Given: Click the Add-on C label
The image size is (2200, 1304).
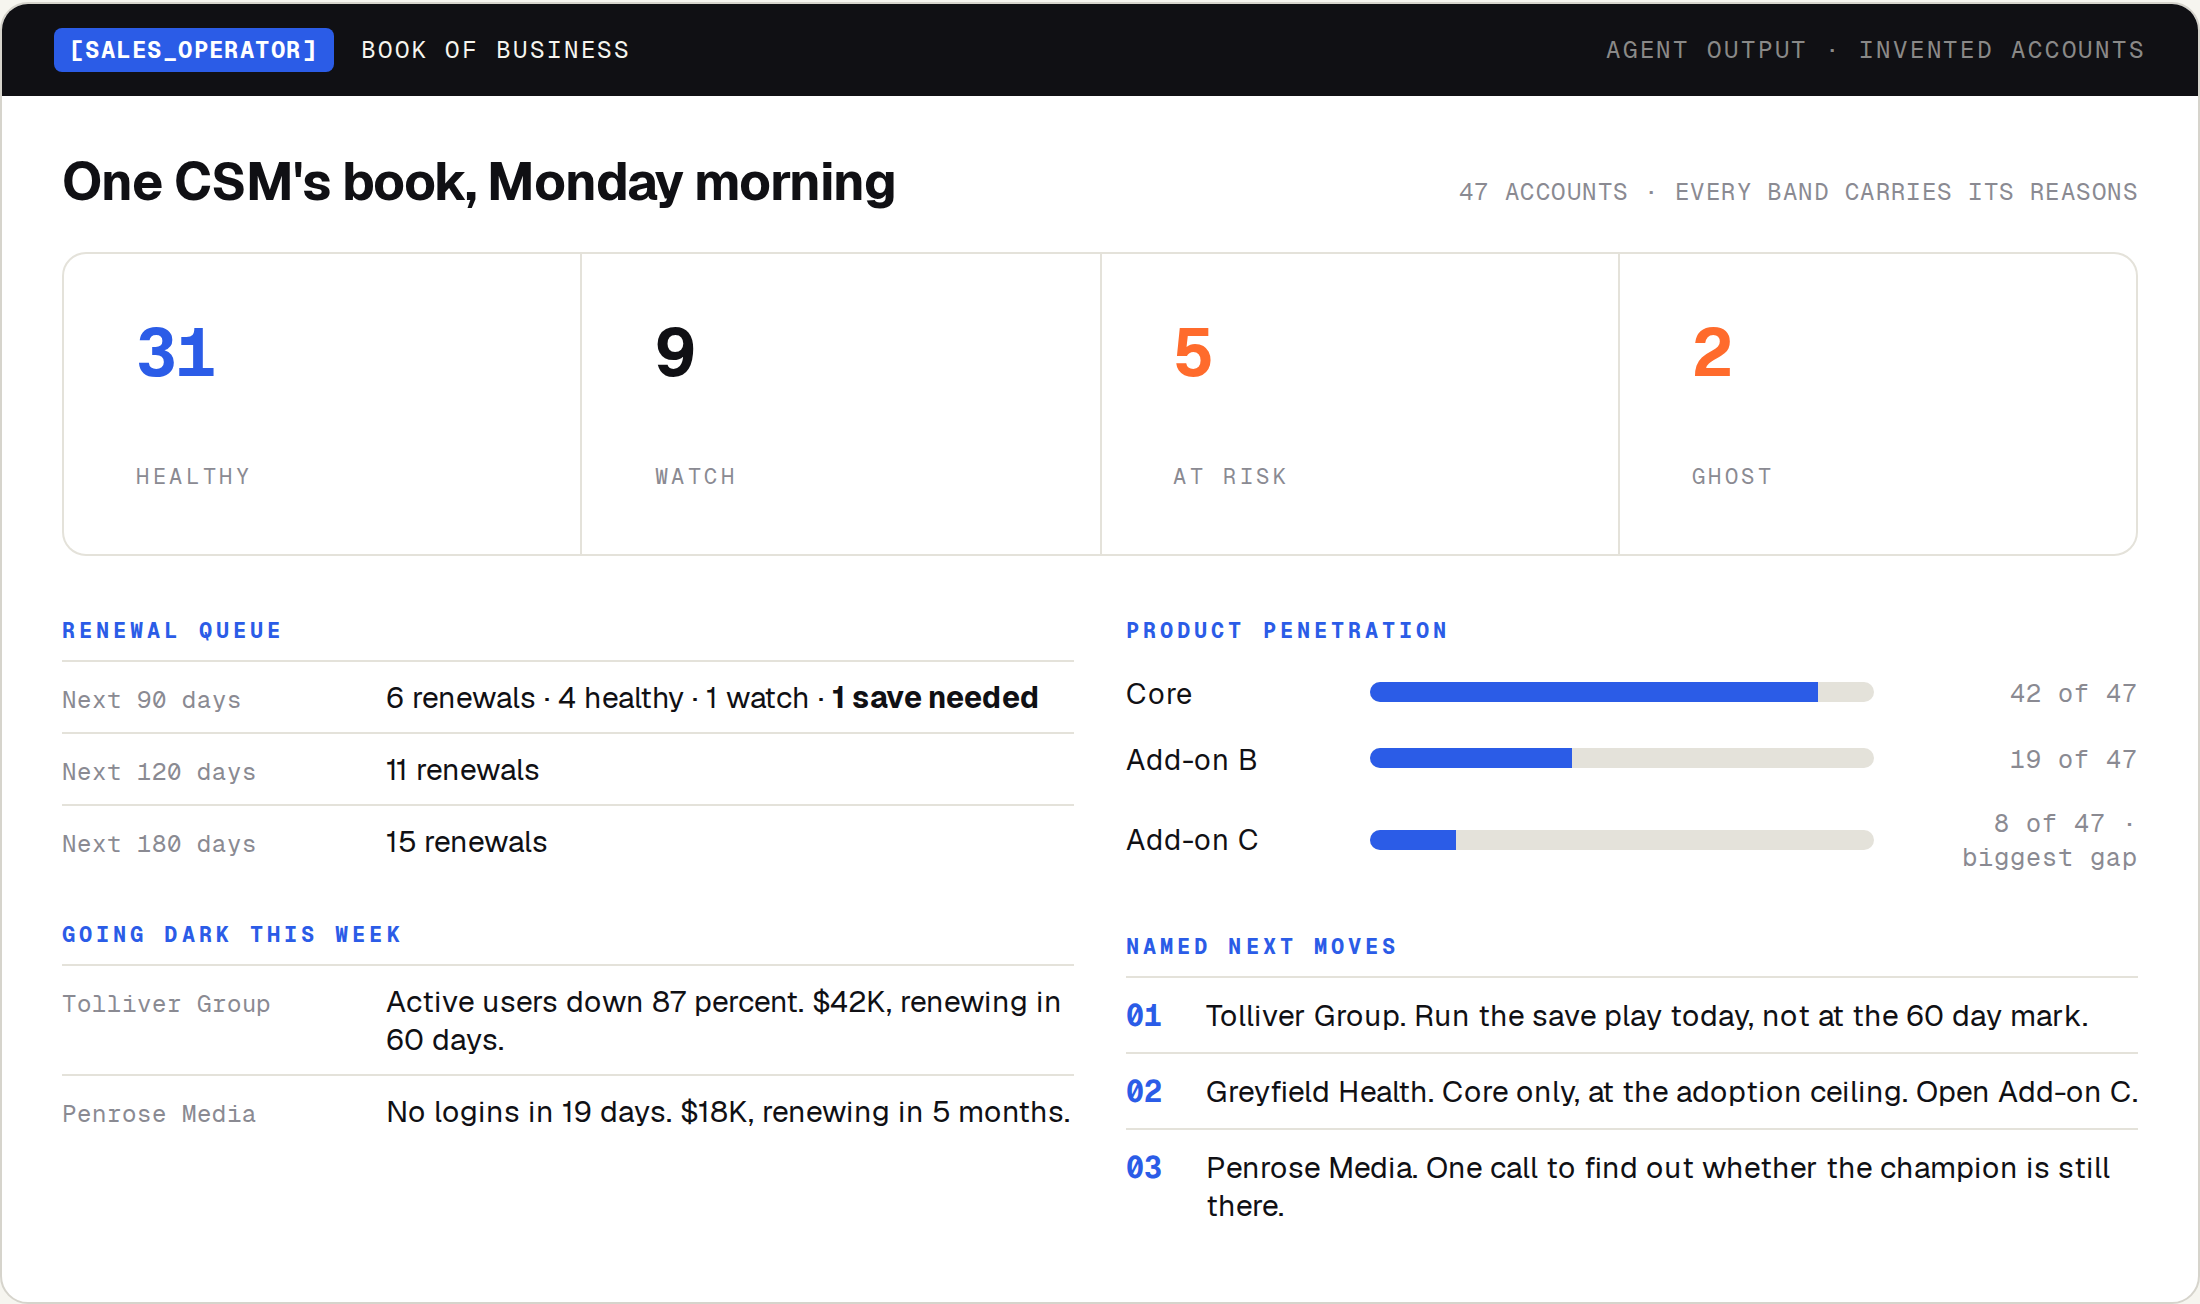Looking at the screenshot, I should (x=1192, y=840).
